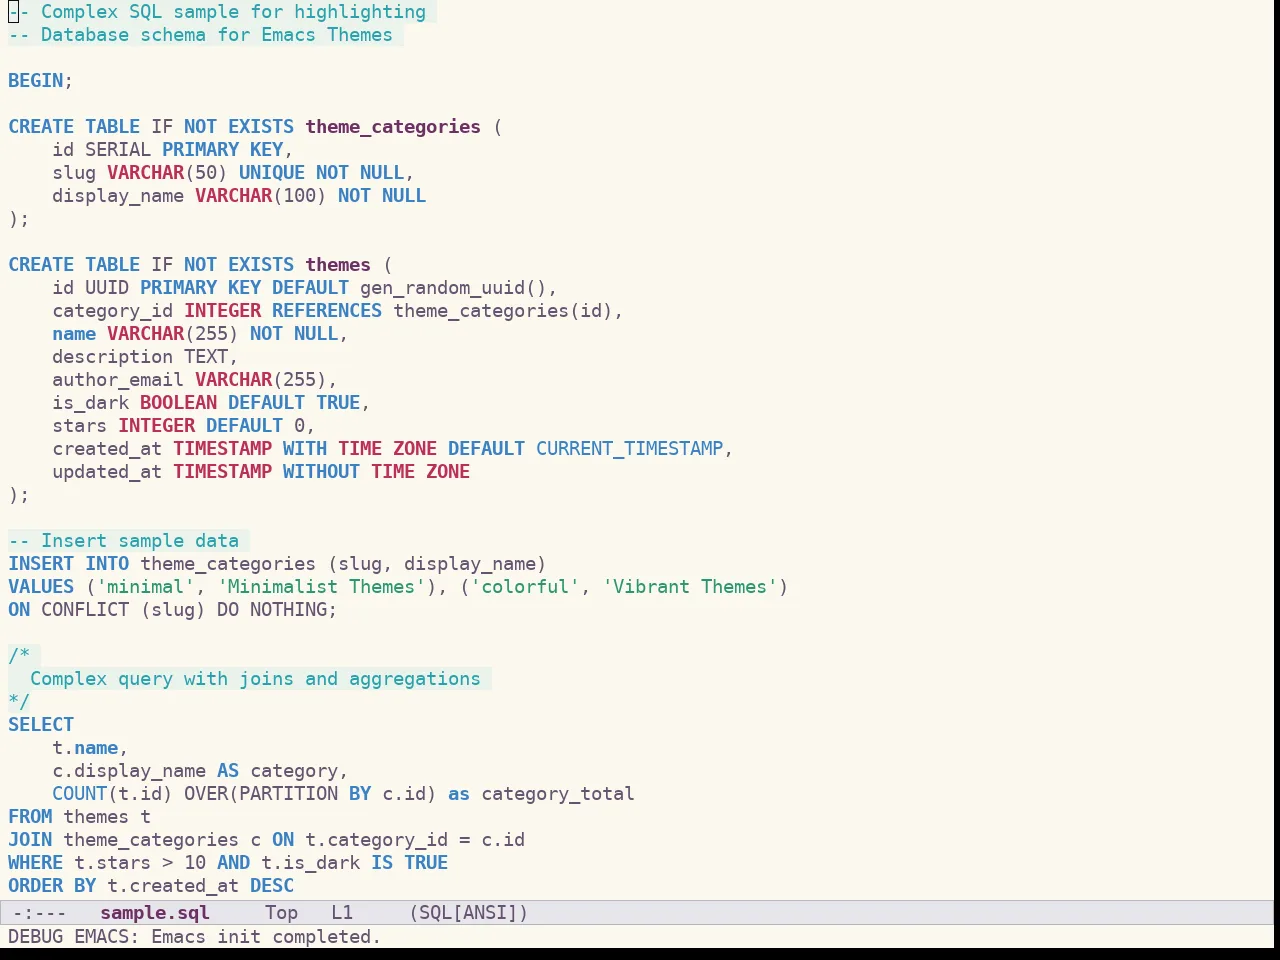1280x960 pixels.
Task: Click the INSERT keyword
Action: coord(41,564)
